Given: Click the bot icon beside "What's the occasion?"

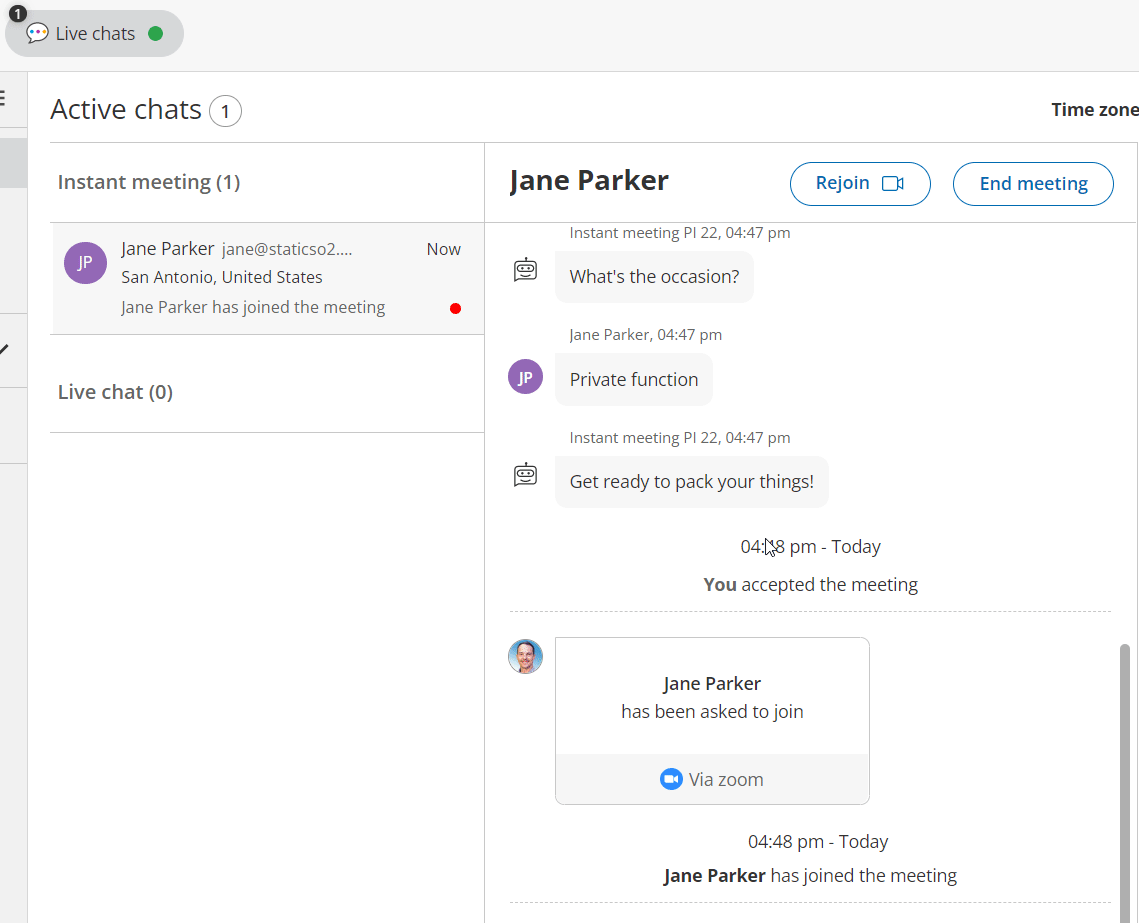Looking at the screenshot, I should (x=525, y=270).
